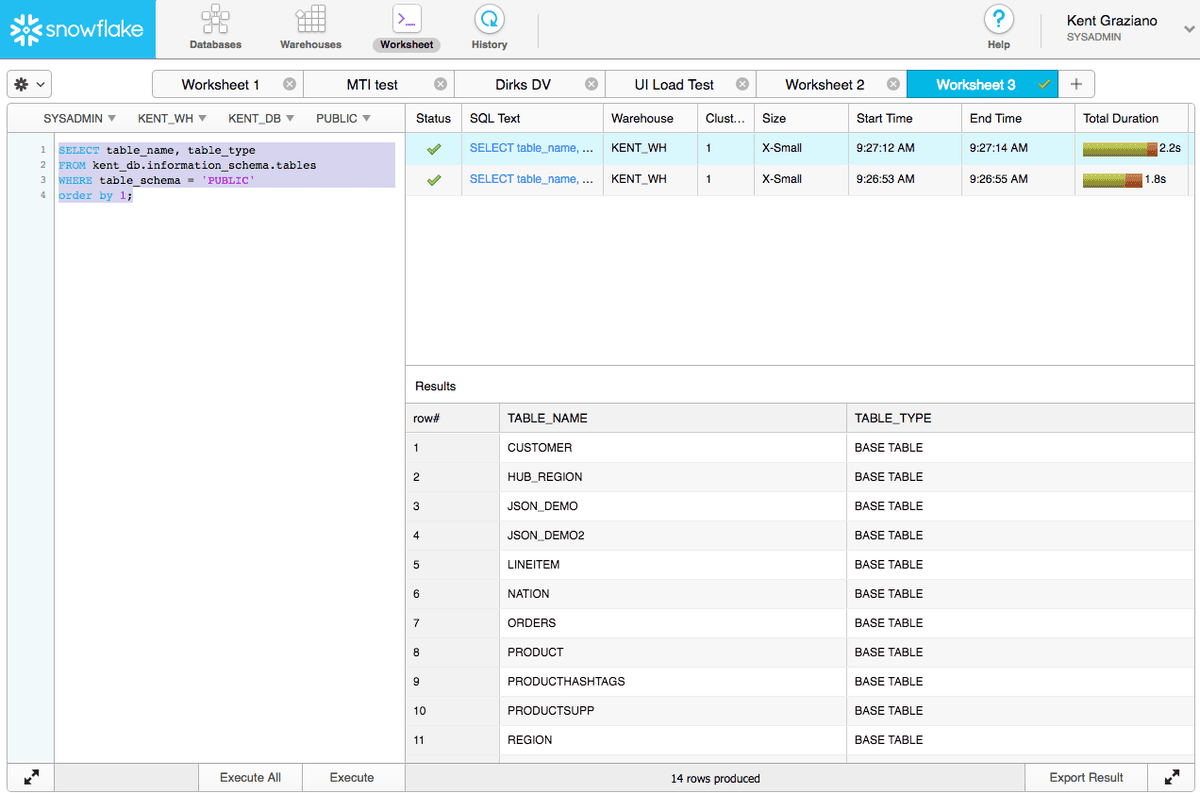The height and width of the screenshot is (793, 1200).
Task: Sort by the Total Duration column header
Action: click(1131, 118)
